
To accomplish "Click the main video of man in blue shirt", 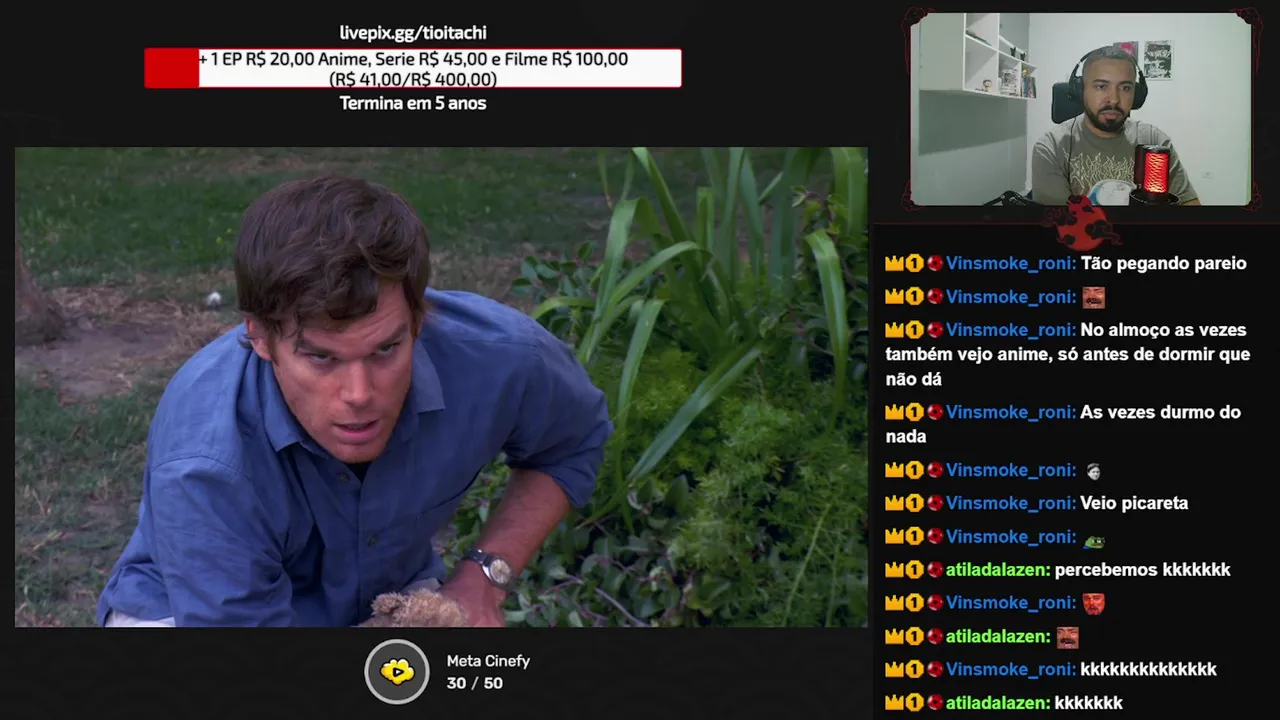I will pyautogui.click(x=441, y=387).
